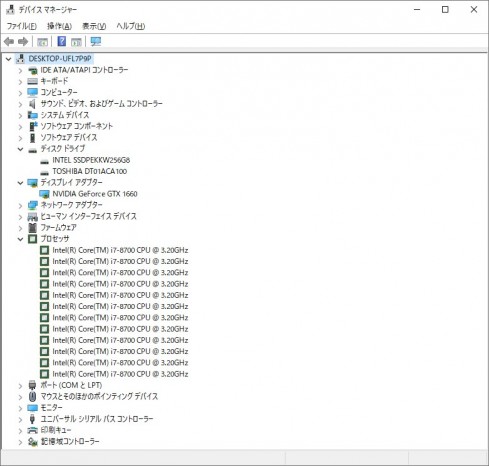Screen dimensions: 489x466
Task: Click the モニター category icon
Action: pos(32,408)
